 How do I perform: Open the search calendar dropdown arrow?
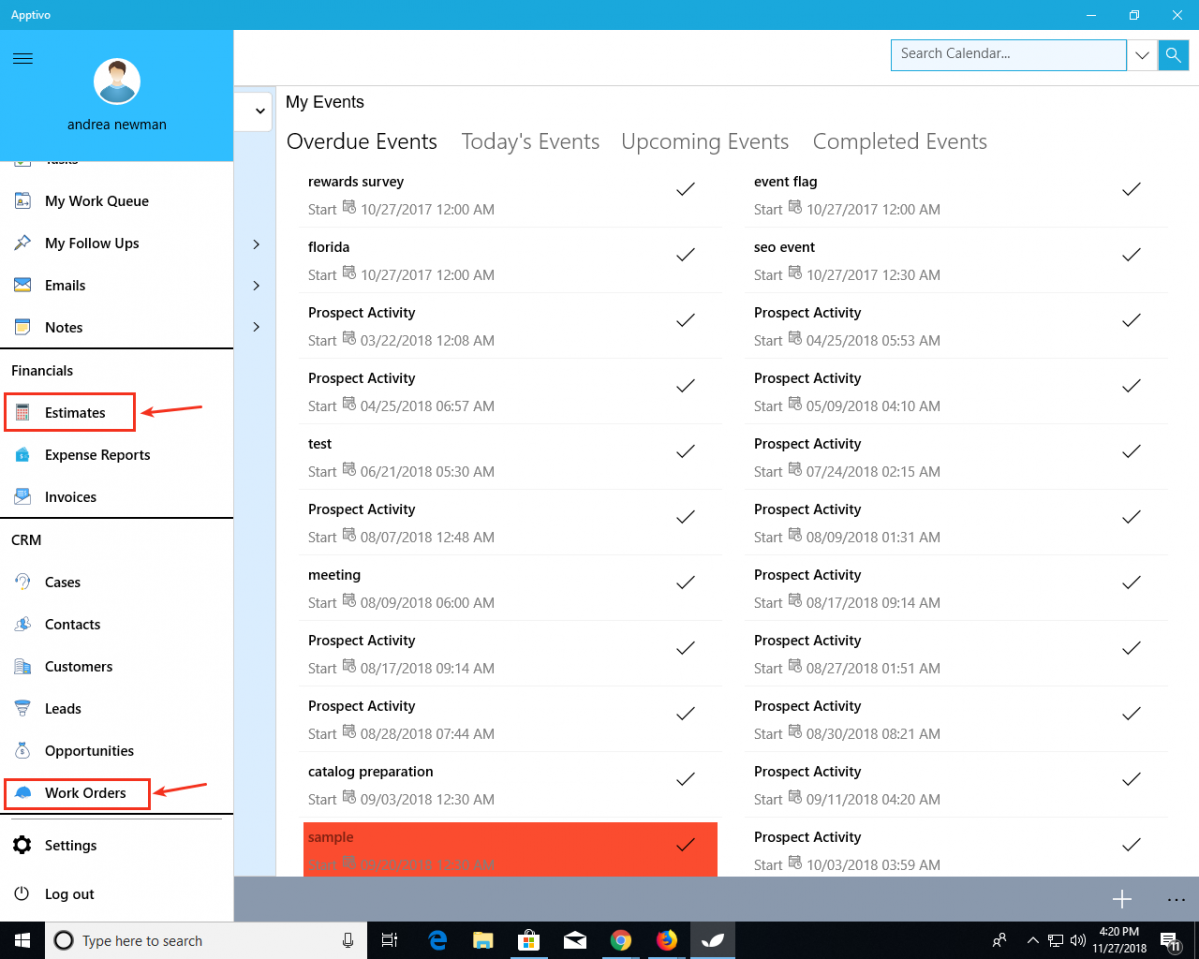1142,55
